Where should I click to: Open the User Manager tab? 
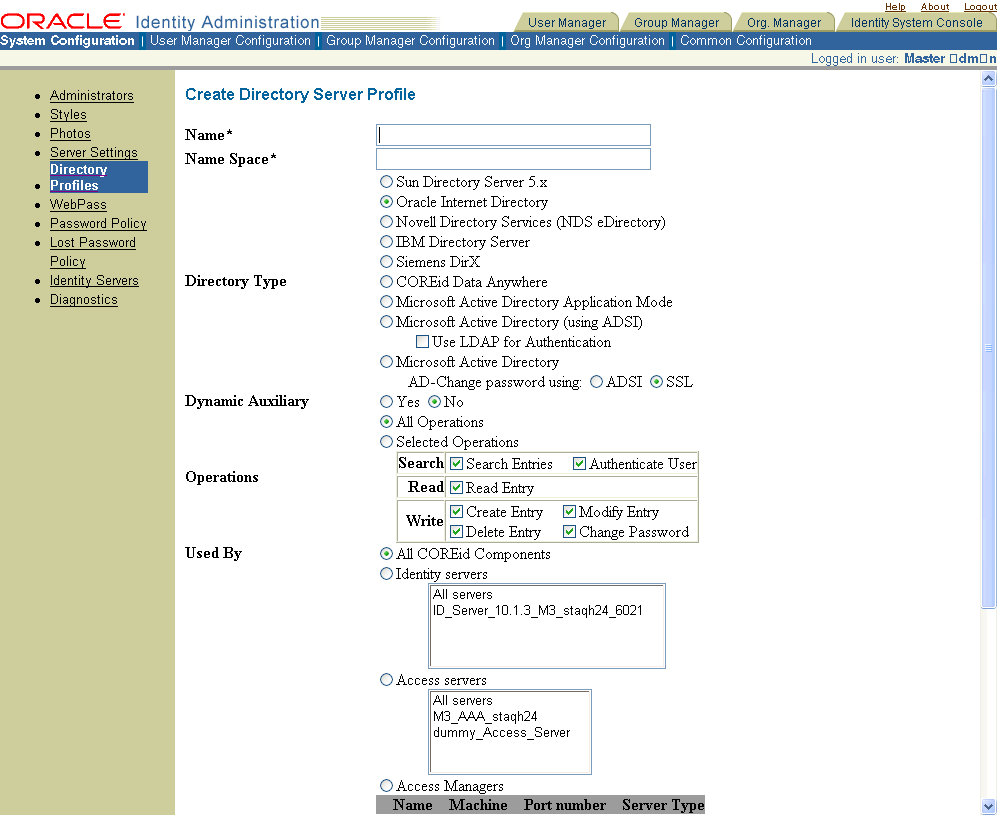566,22
